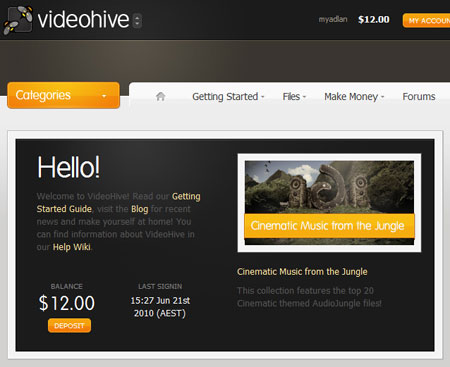Image resolution: width=450 pixels, height=367 pixels.
Task: Click the VideoHive bee logo icon
Action: coord(18,20)
